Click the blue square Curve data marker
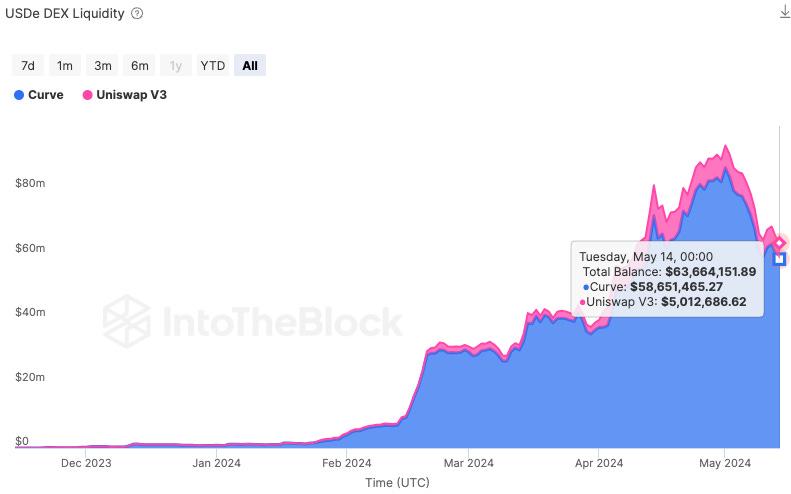 pos(780,259)
